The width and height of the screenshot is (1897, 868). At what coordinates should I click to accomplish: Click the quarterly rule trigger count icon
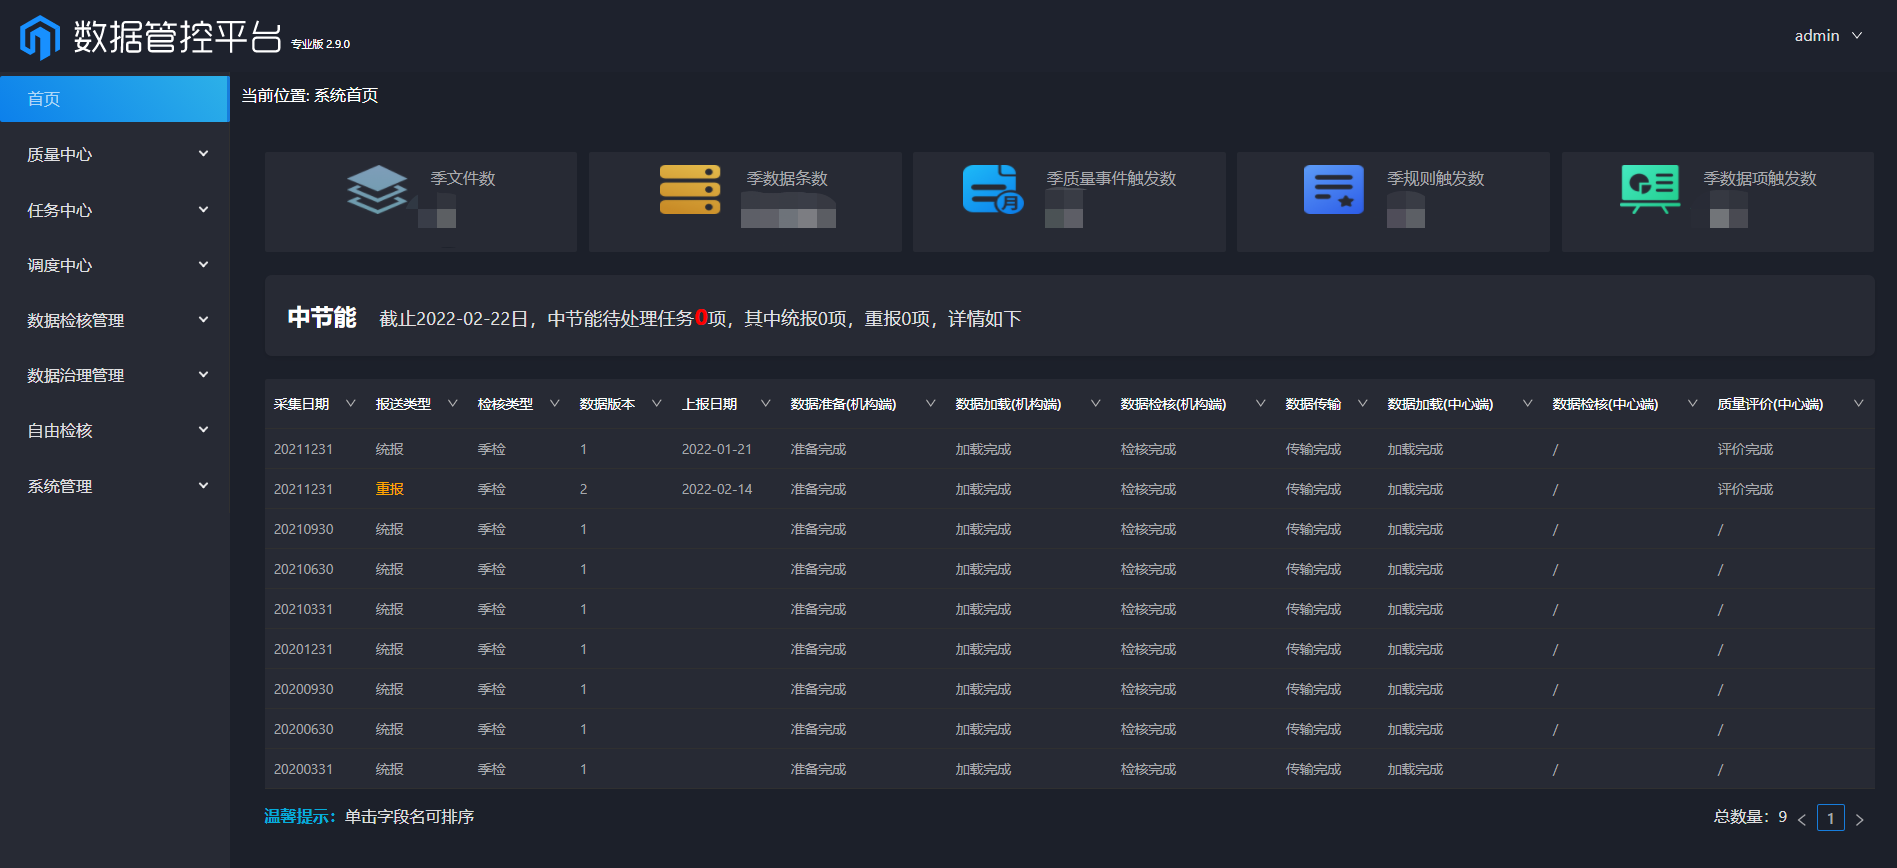coord(1333,189)
